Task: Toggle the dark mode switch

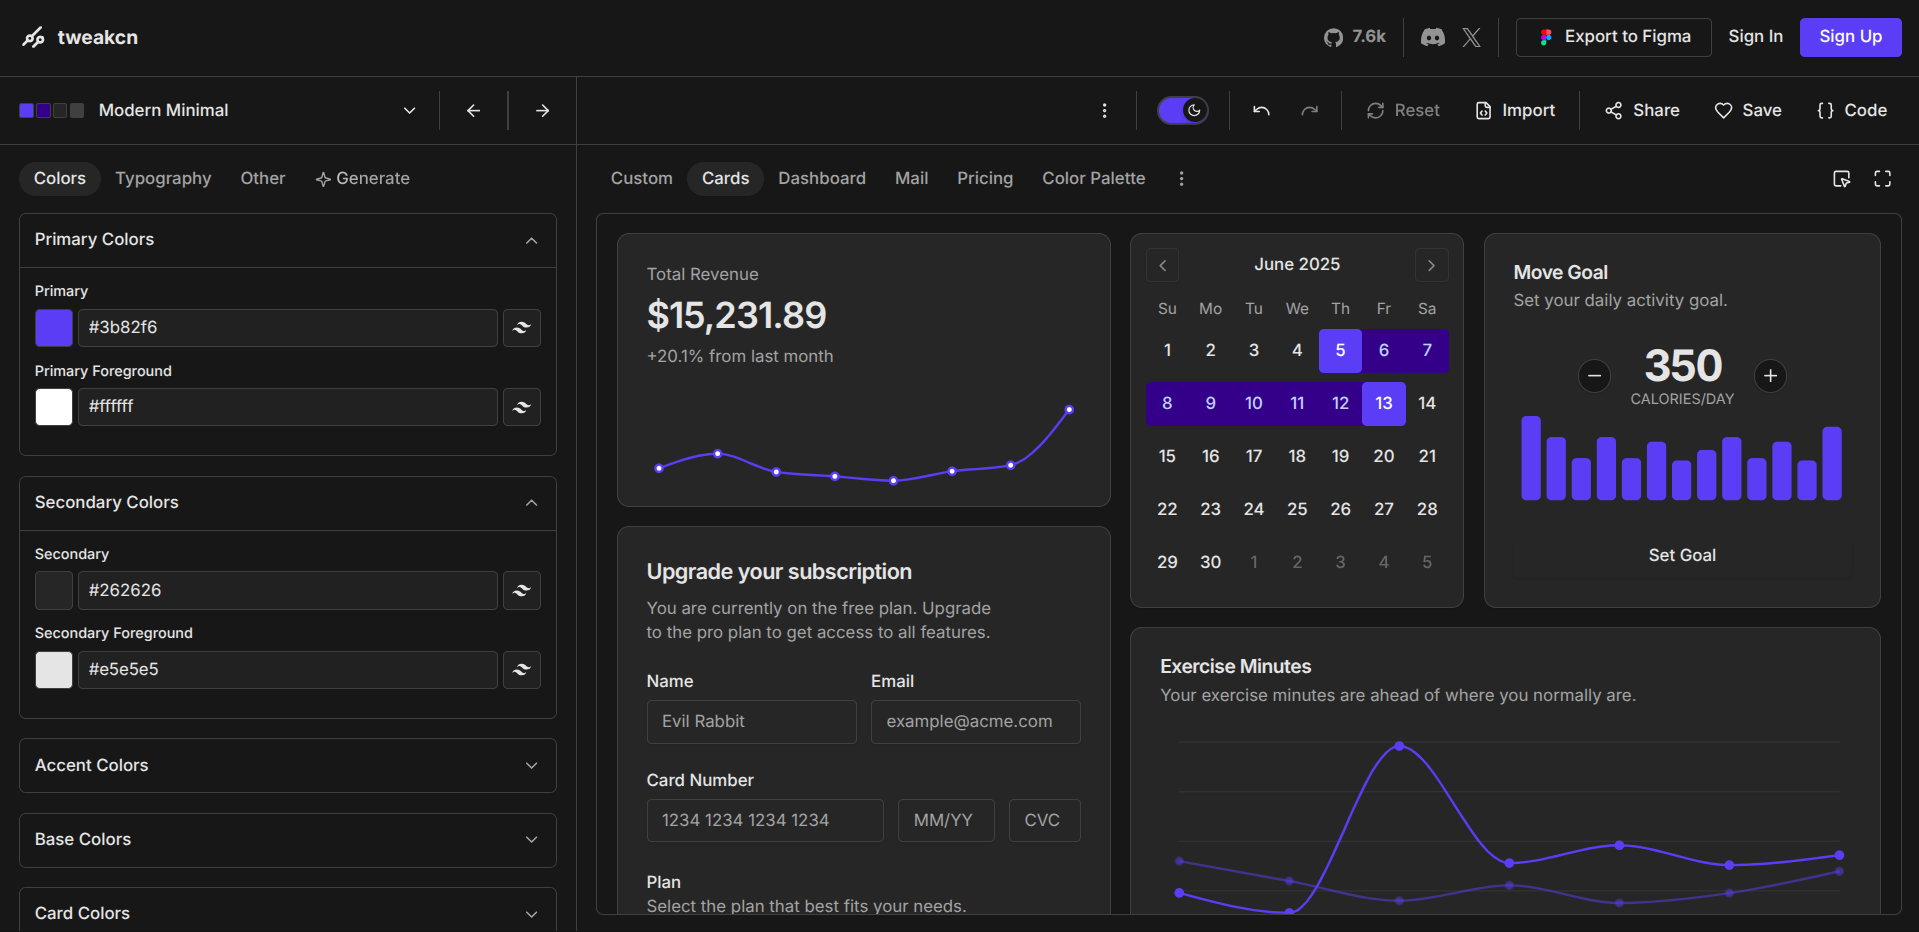Action: [1182, 110]
